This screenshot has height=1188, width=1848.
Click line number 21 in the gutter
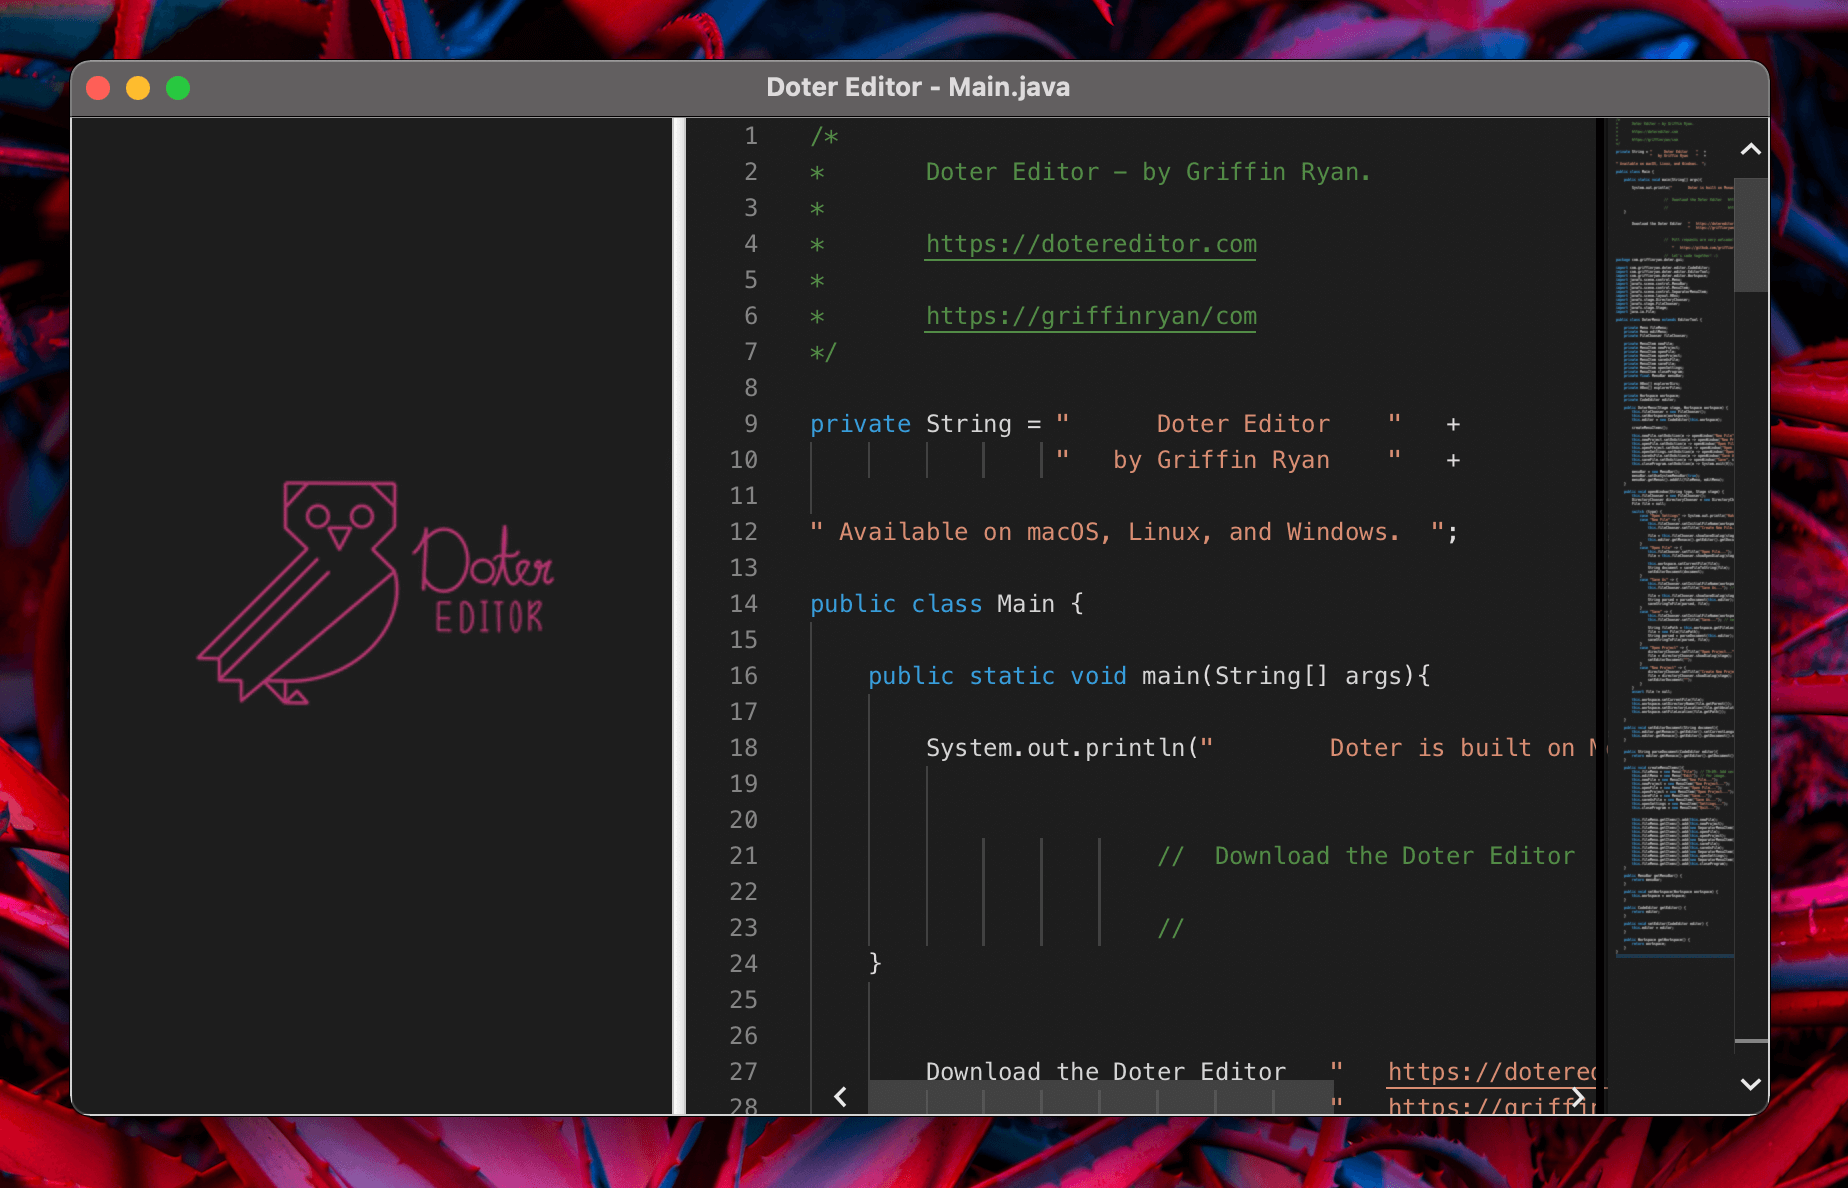pyautogui.click(x=743, y=856)
